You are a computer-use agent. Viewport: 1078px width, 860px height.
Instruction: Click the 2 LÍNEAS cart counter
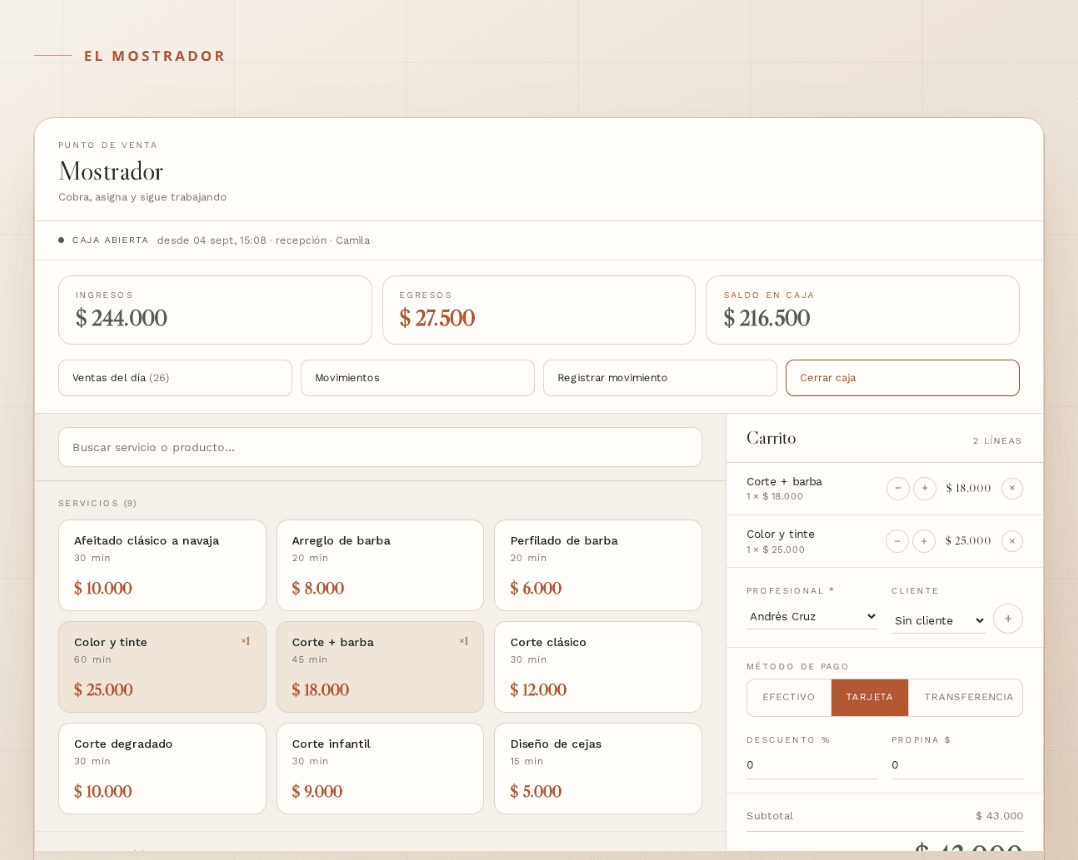pyautogui.click(x=997, y=441)
